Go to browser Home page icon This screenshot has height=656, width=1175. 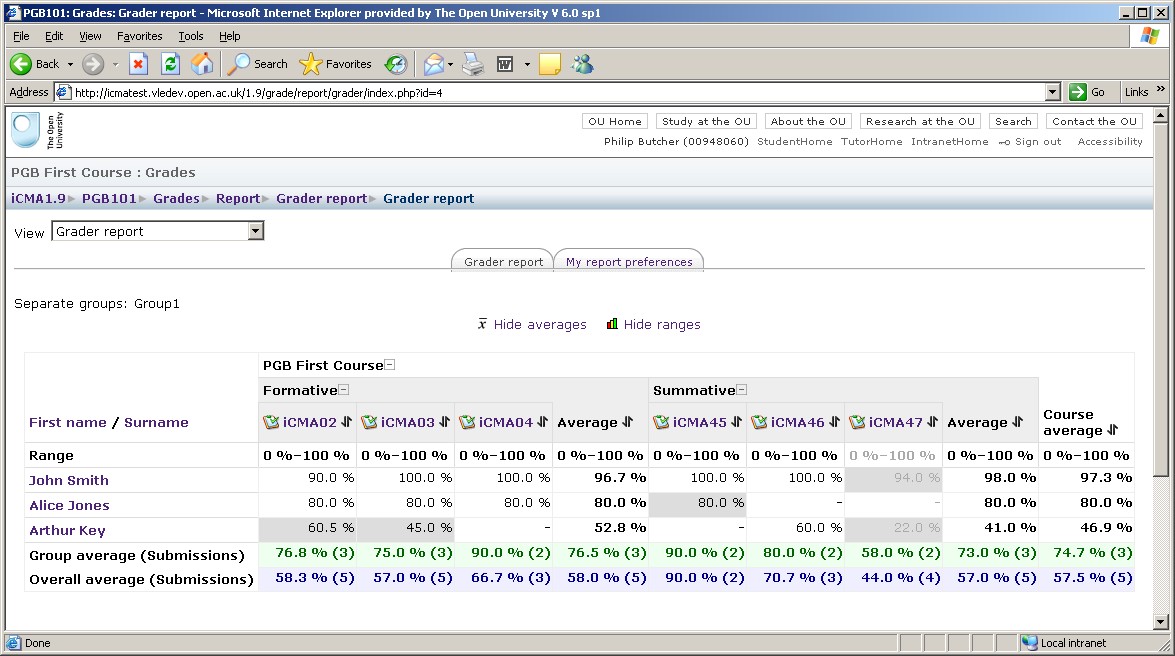(x=202, y=64)
